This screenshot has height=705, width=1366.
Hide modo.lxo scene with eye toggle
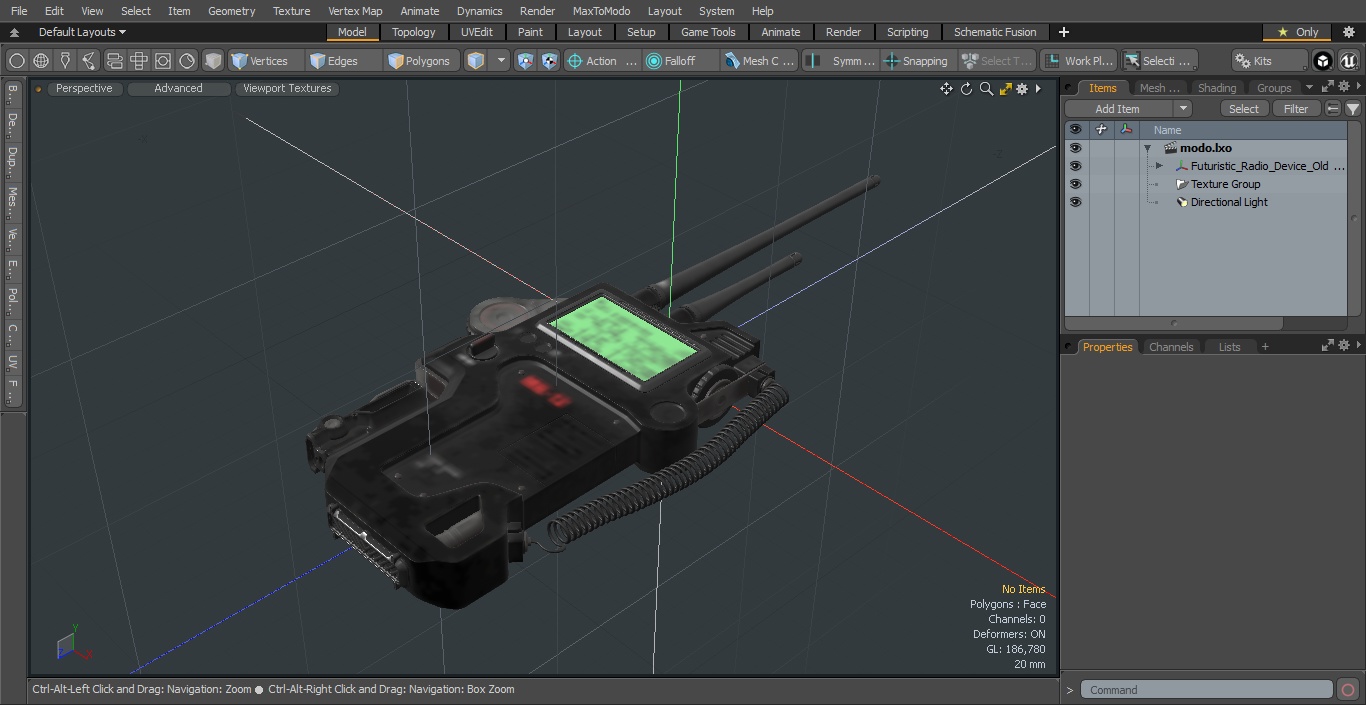[x=1075, y=148]
